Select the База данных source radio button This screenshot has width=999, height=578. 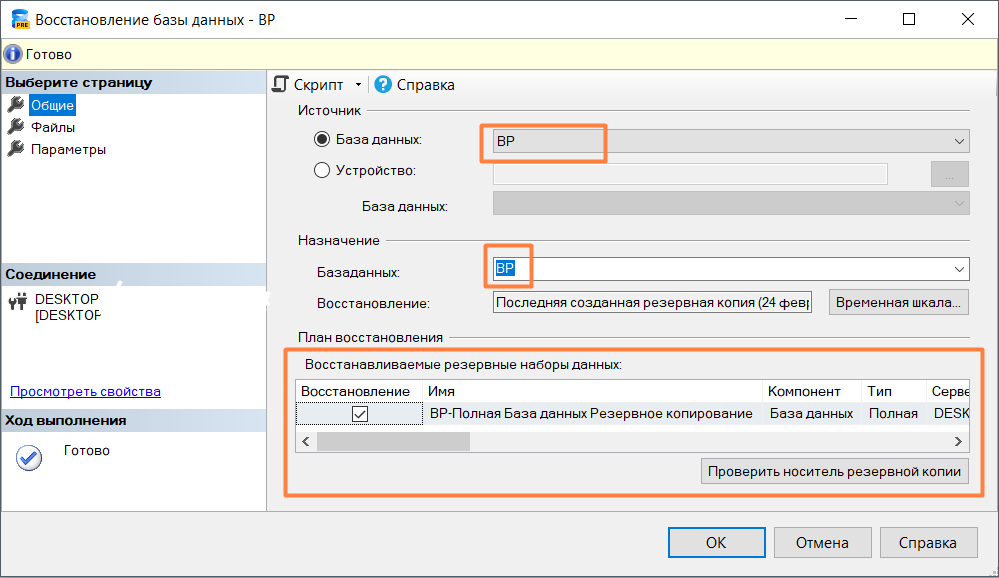click(322, 139)
